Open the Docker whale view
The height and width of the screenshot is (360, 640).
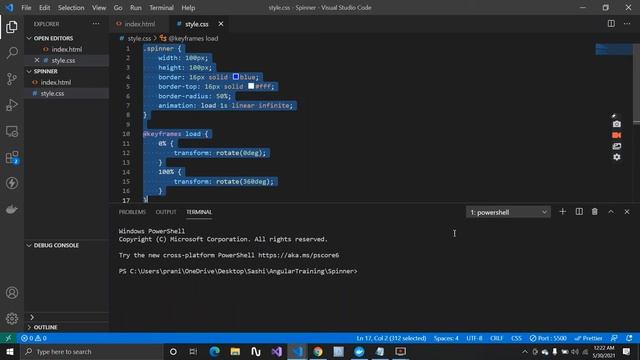pyautogui.click(x=12, y=209)
